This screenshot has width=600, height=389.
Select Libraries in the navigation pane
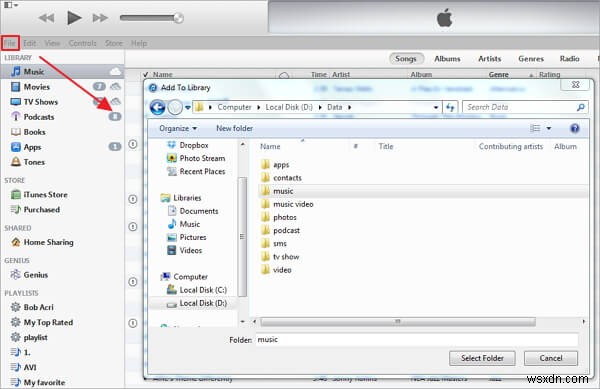click(x=181, y=198)
